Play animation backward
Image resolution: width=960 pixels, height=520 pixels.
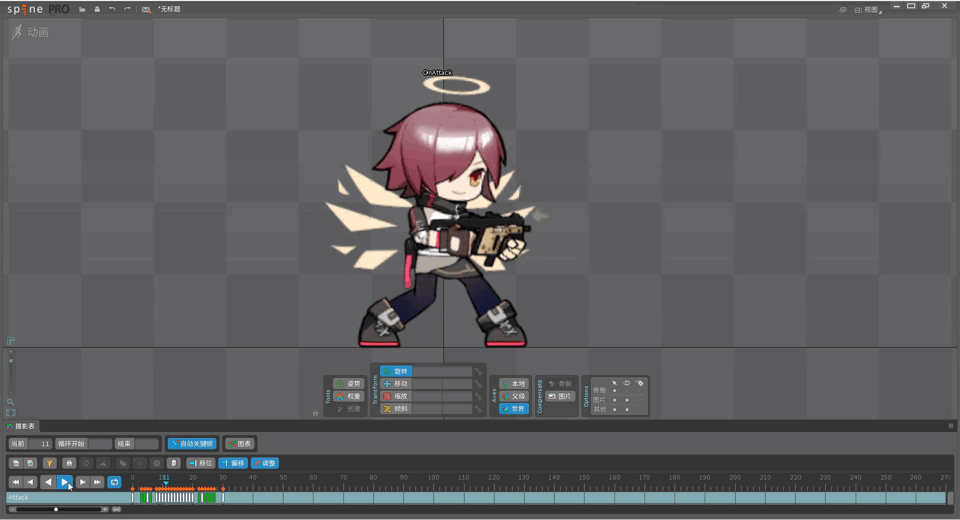tap(48, 482)
